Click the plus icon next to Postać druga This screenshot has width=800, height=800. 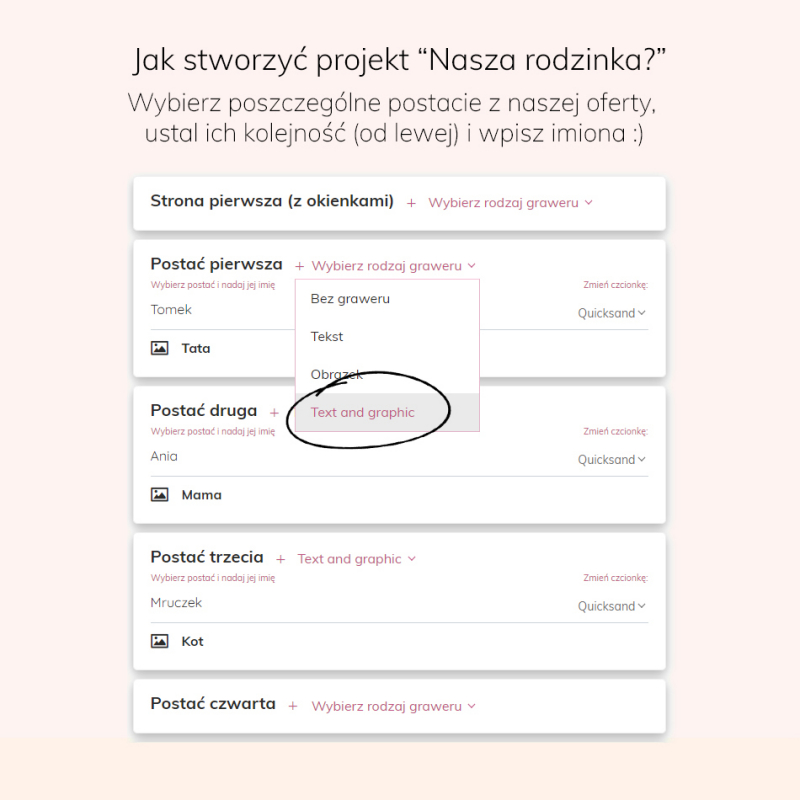(274, 413)
